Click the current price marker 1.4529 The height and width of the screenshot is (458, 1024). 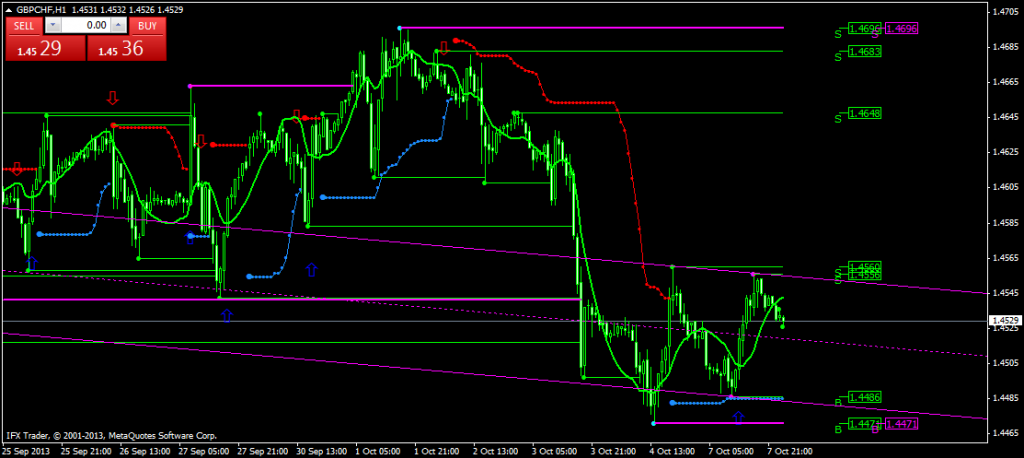1004,321
